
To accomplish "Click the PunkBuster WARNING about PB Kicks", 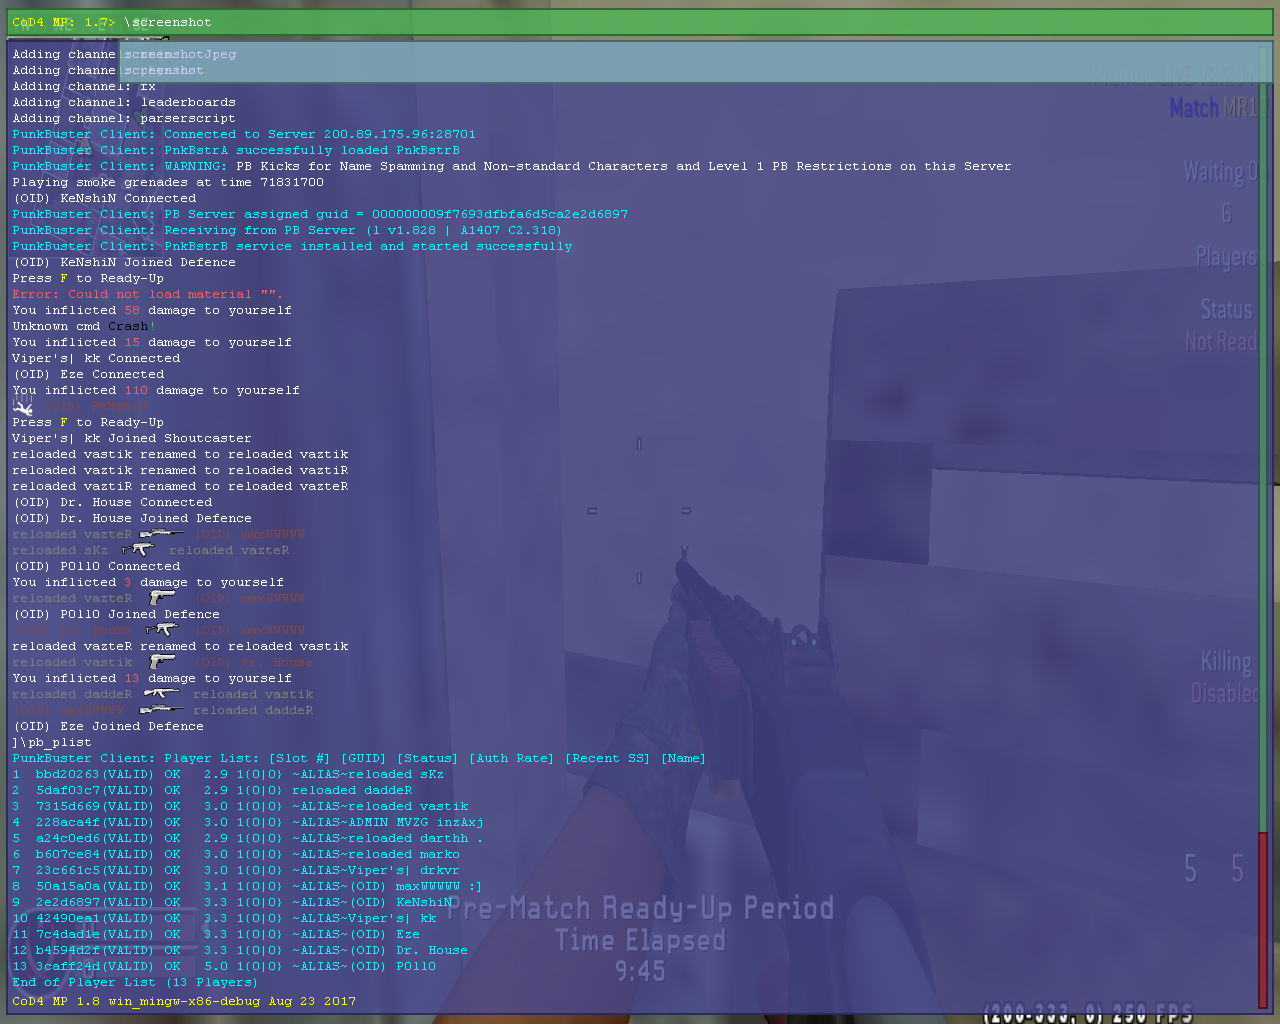I will (512, 166).
